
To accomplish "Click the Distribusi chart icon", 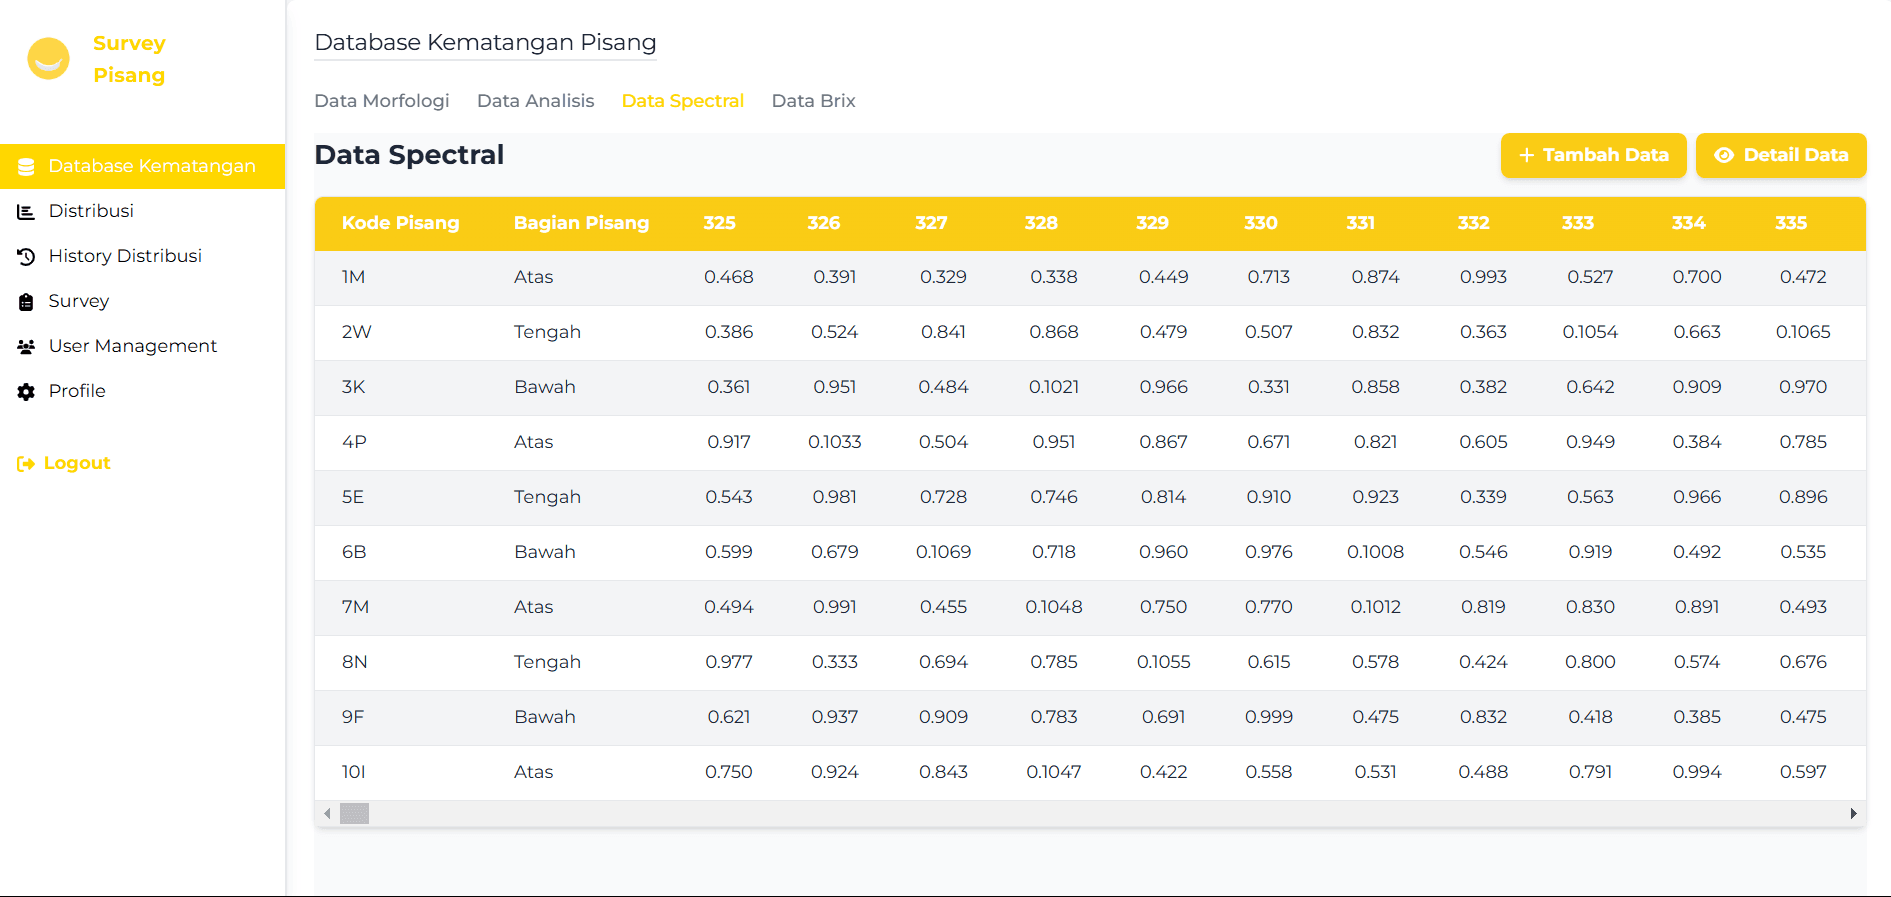I will [26, 212].
